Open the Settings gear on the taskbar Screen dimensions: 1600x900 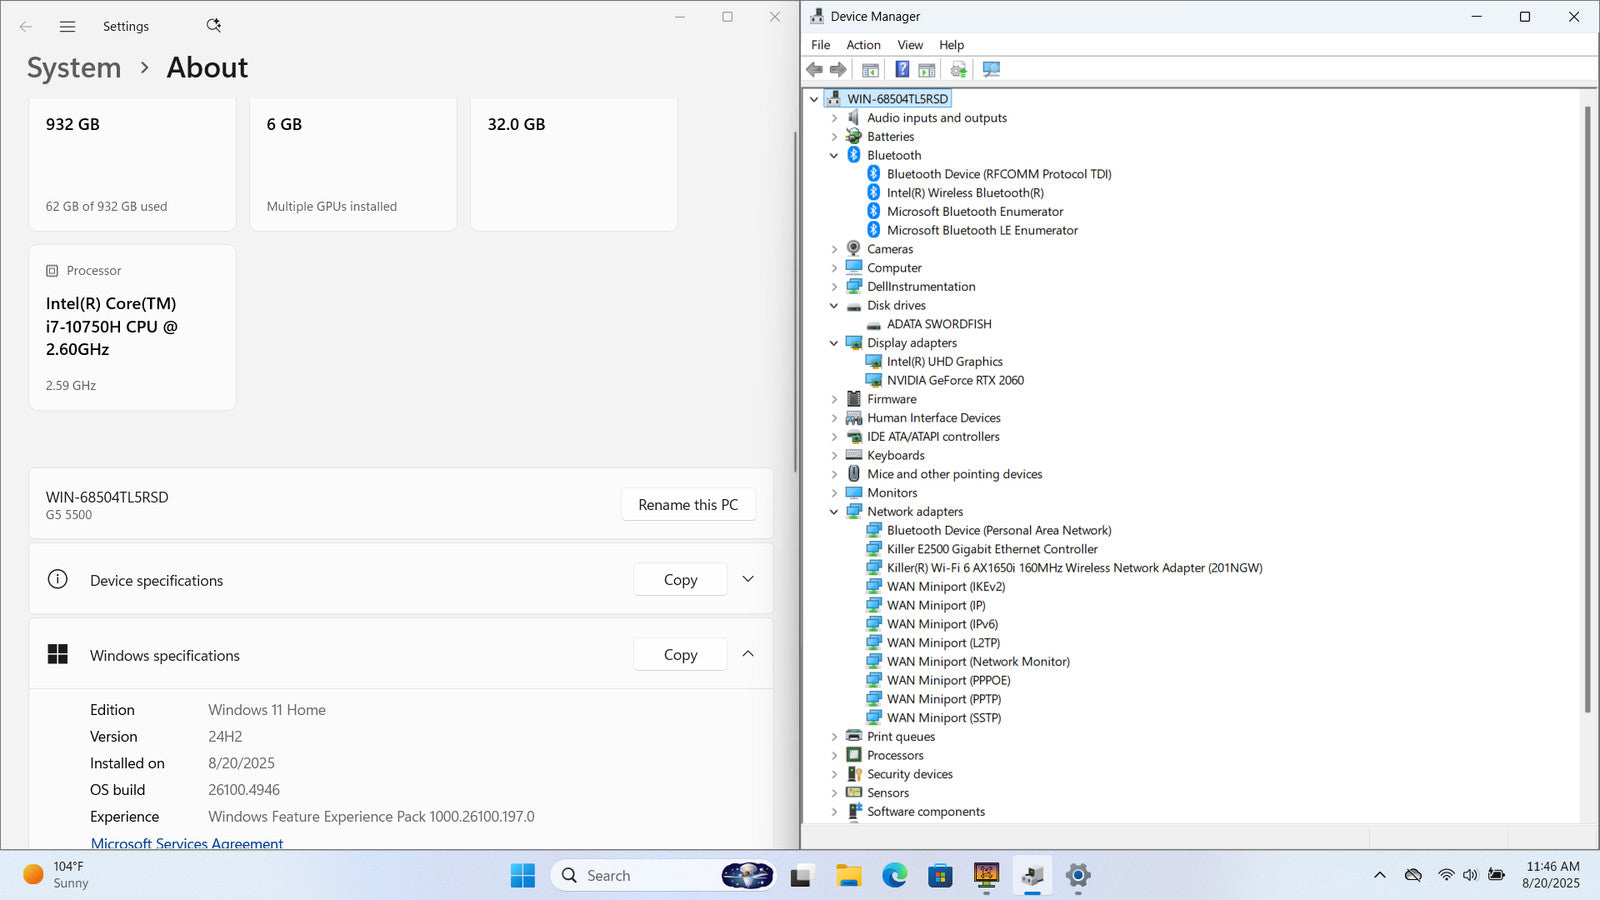[1078, 876]
